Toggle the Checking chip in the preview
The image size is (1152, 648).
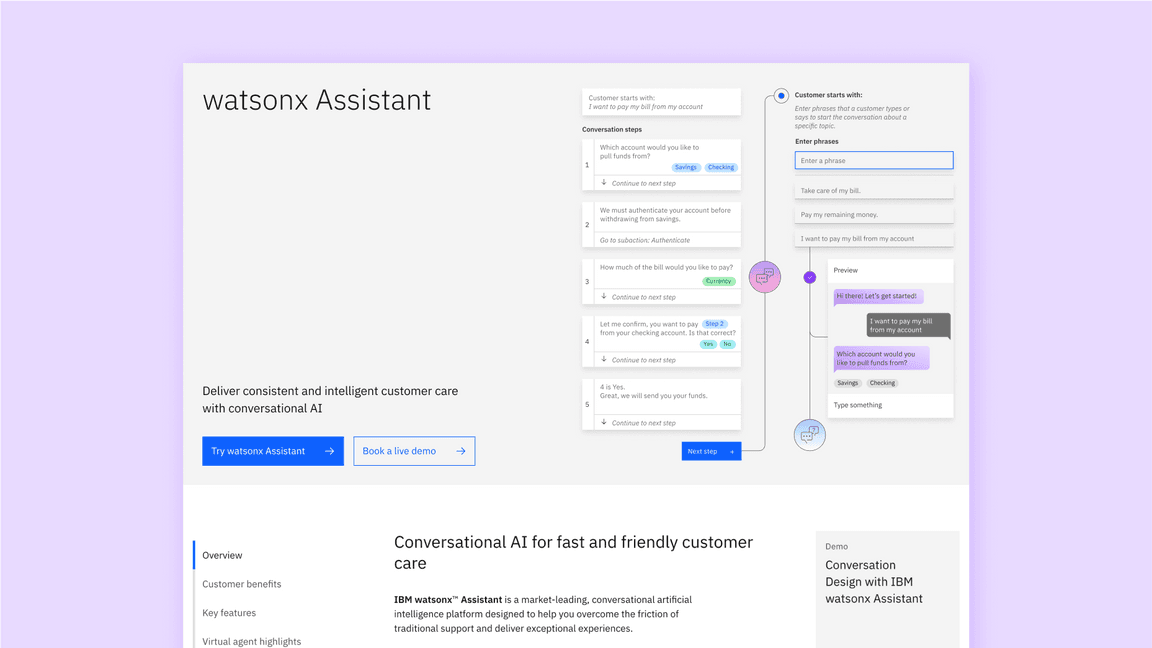point(882,383)
